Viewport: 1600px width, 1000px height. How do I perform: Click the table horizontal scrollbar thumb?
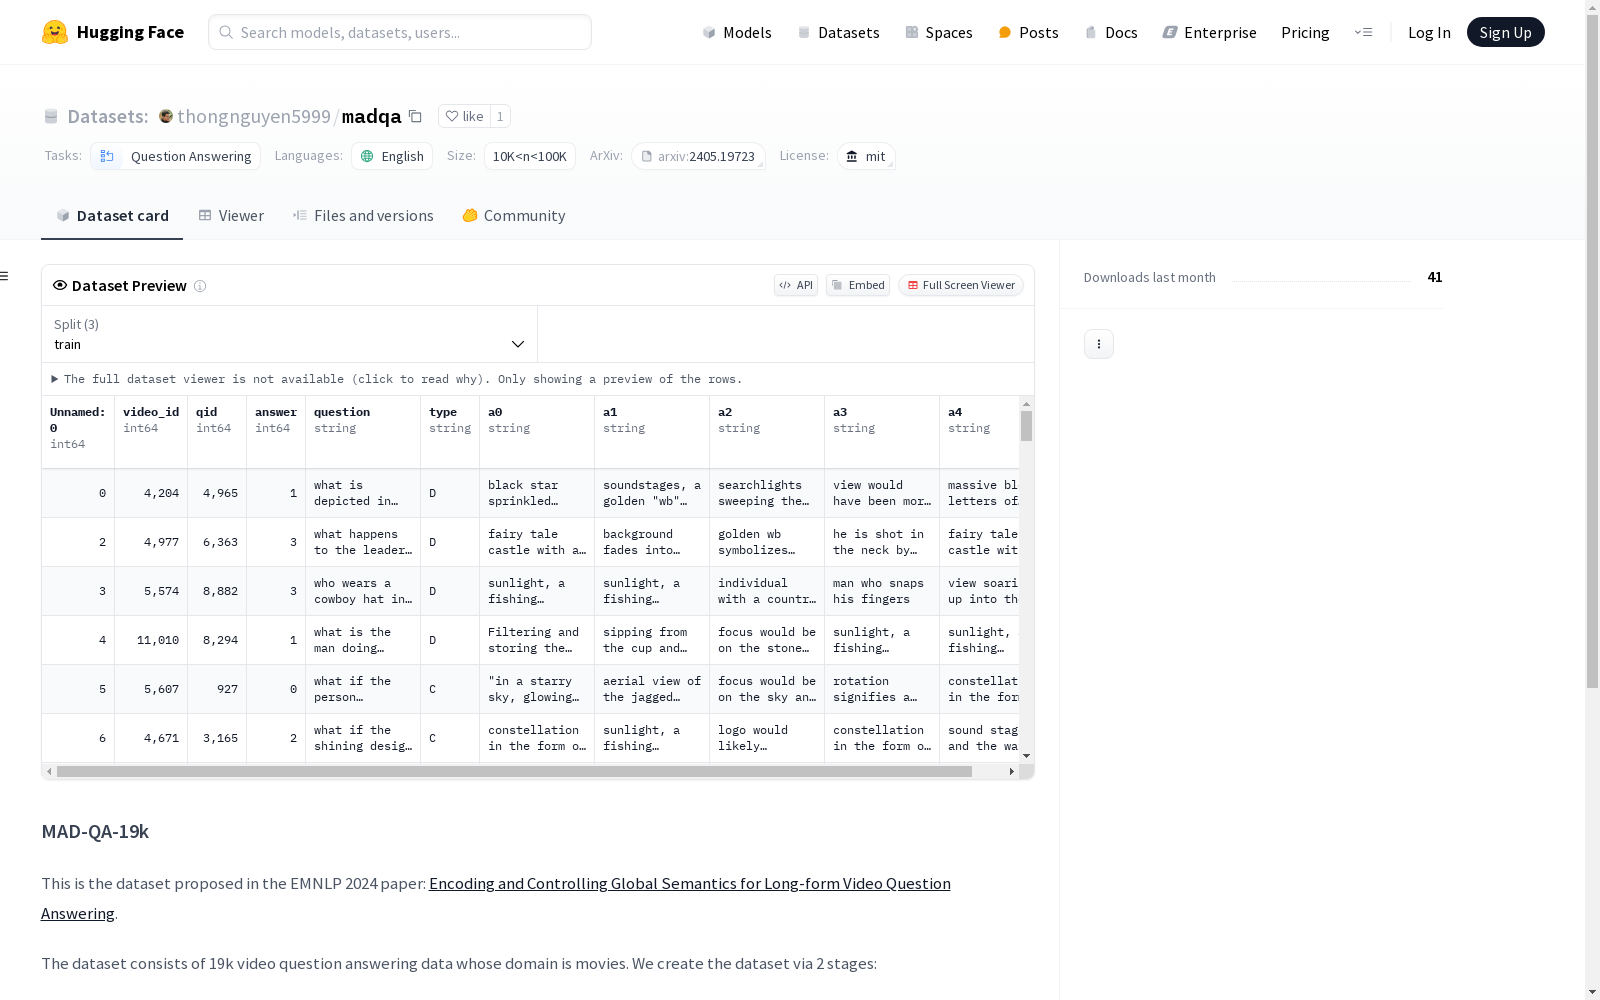(x=514, y=771)
